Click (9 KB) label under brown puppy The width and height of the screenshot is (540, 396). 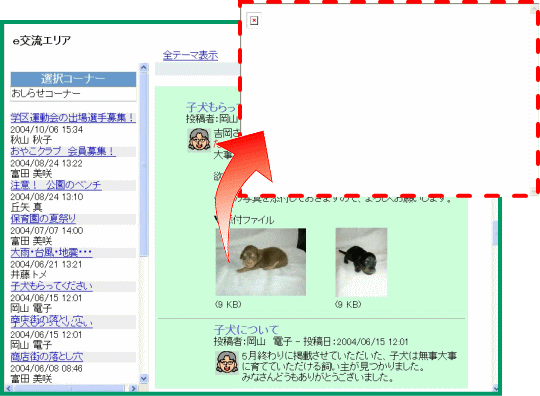pyautogui.click(x=228, y=304)
